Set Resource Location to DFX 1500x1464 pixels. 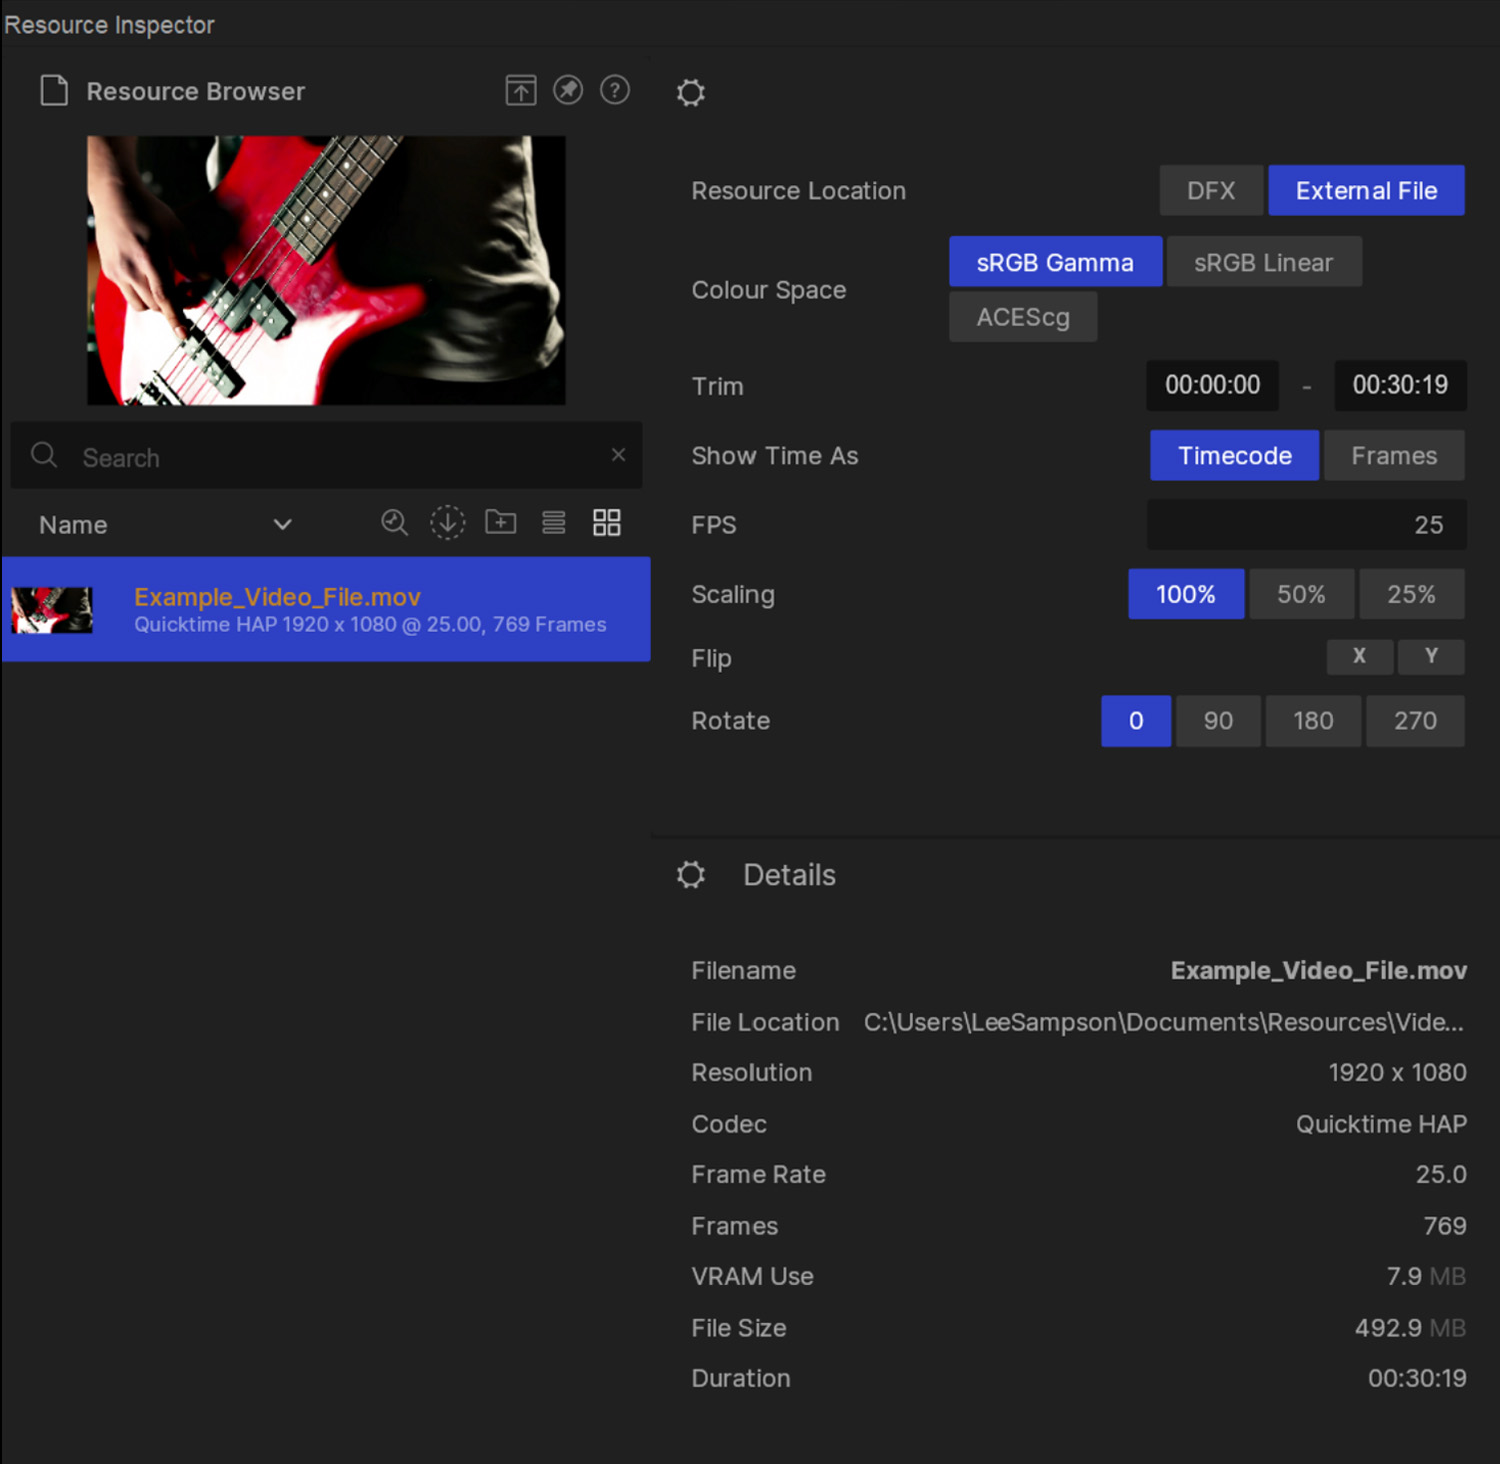pos(1210,191)
